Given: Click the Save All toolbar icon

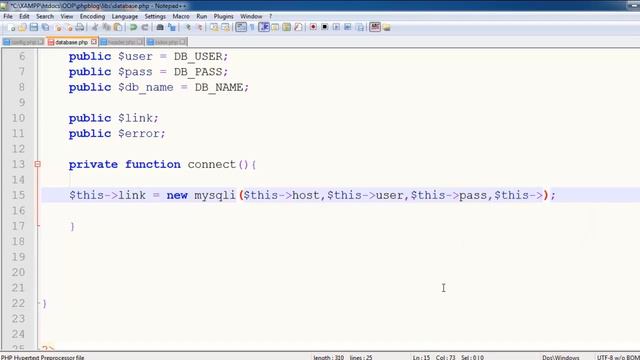Looking at the screenshot, I should point(45,27).
